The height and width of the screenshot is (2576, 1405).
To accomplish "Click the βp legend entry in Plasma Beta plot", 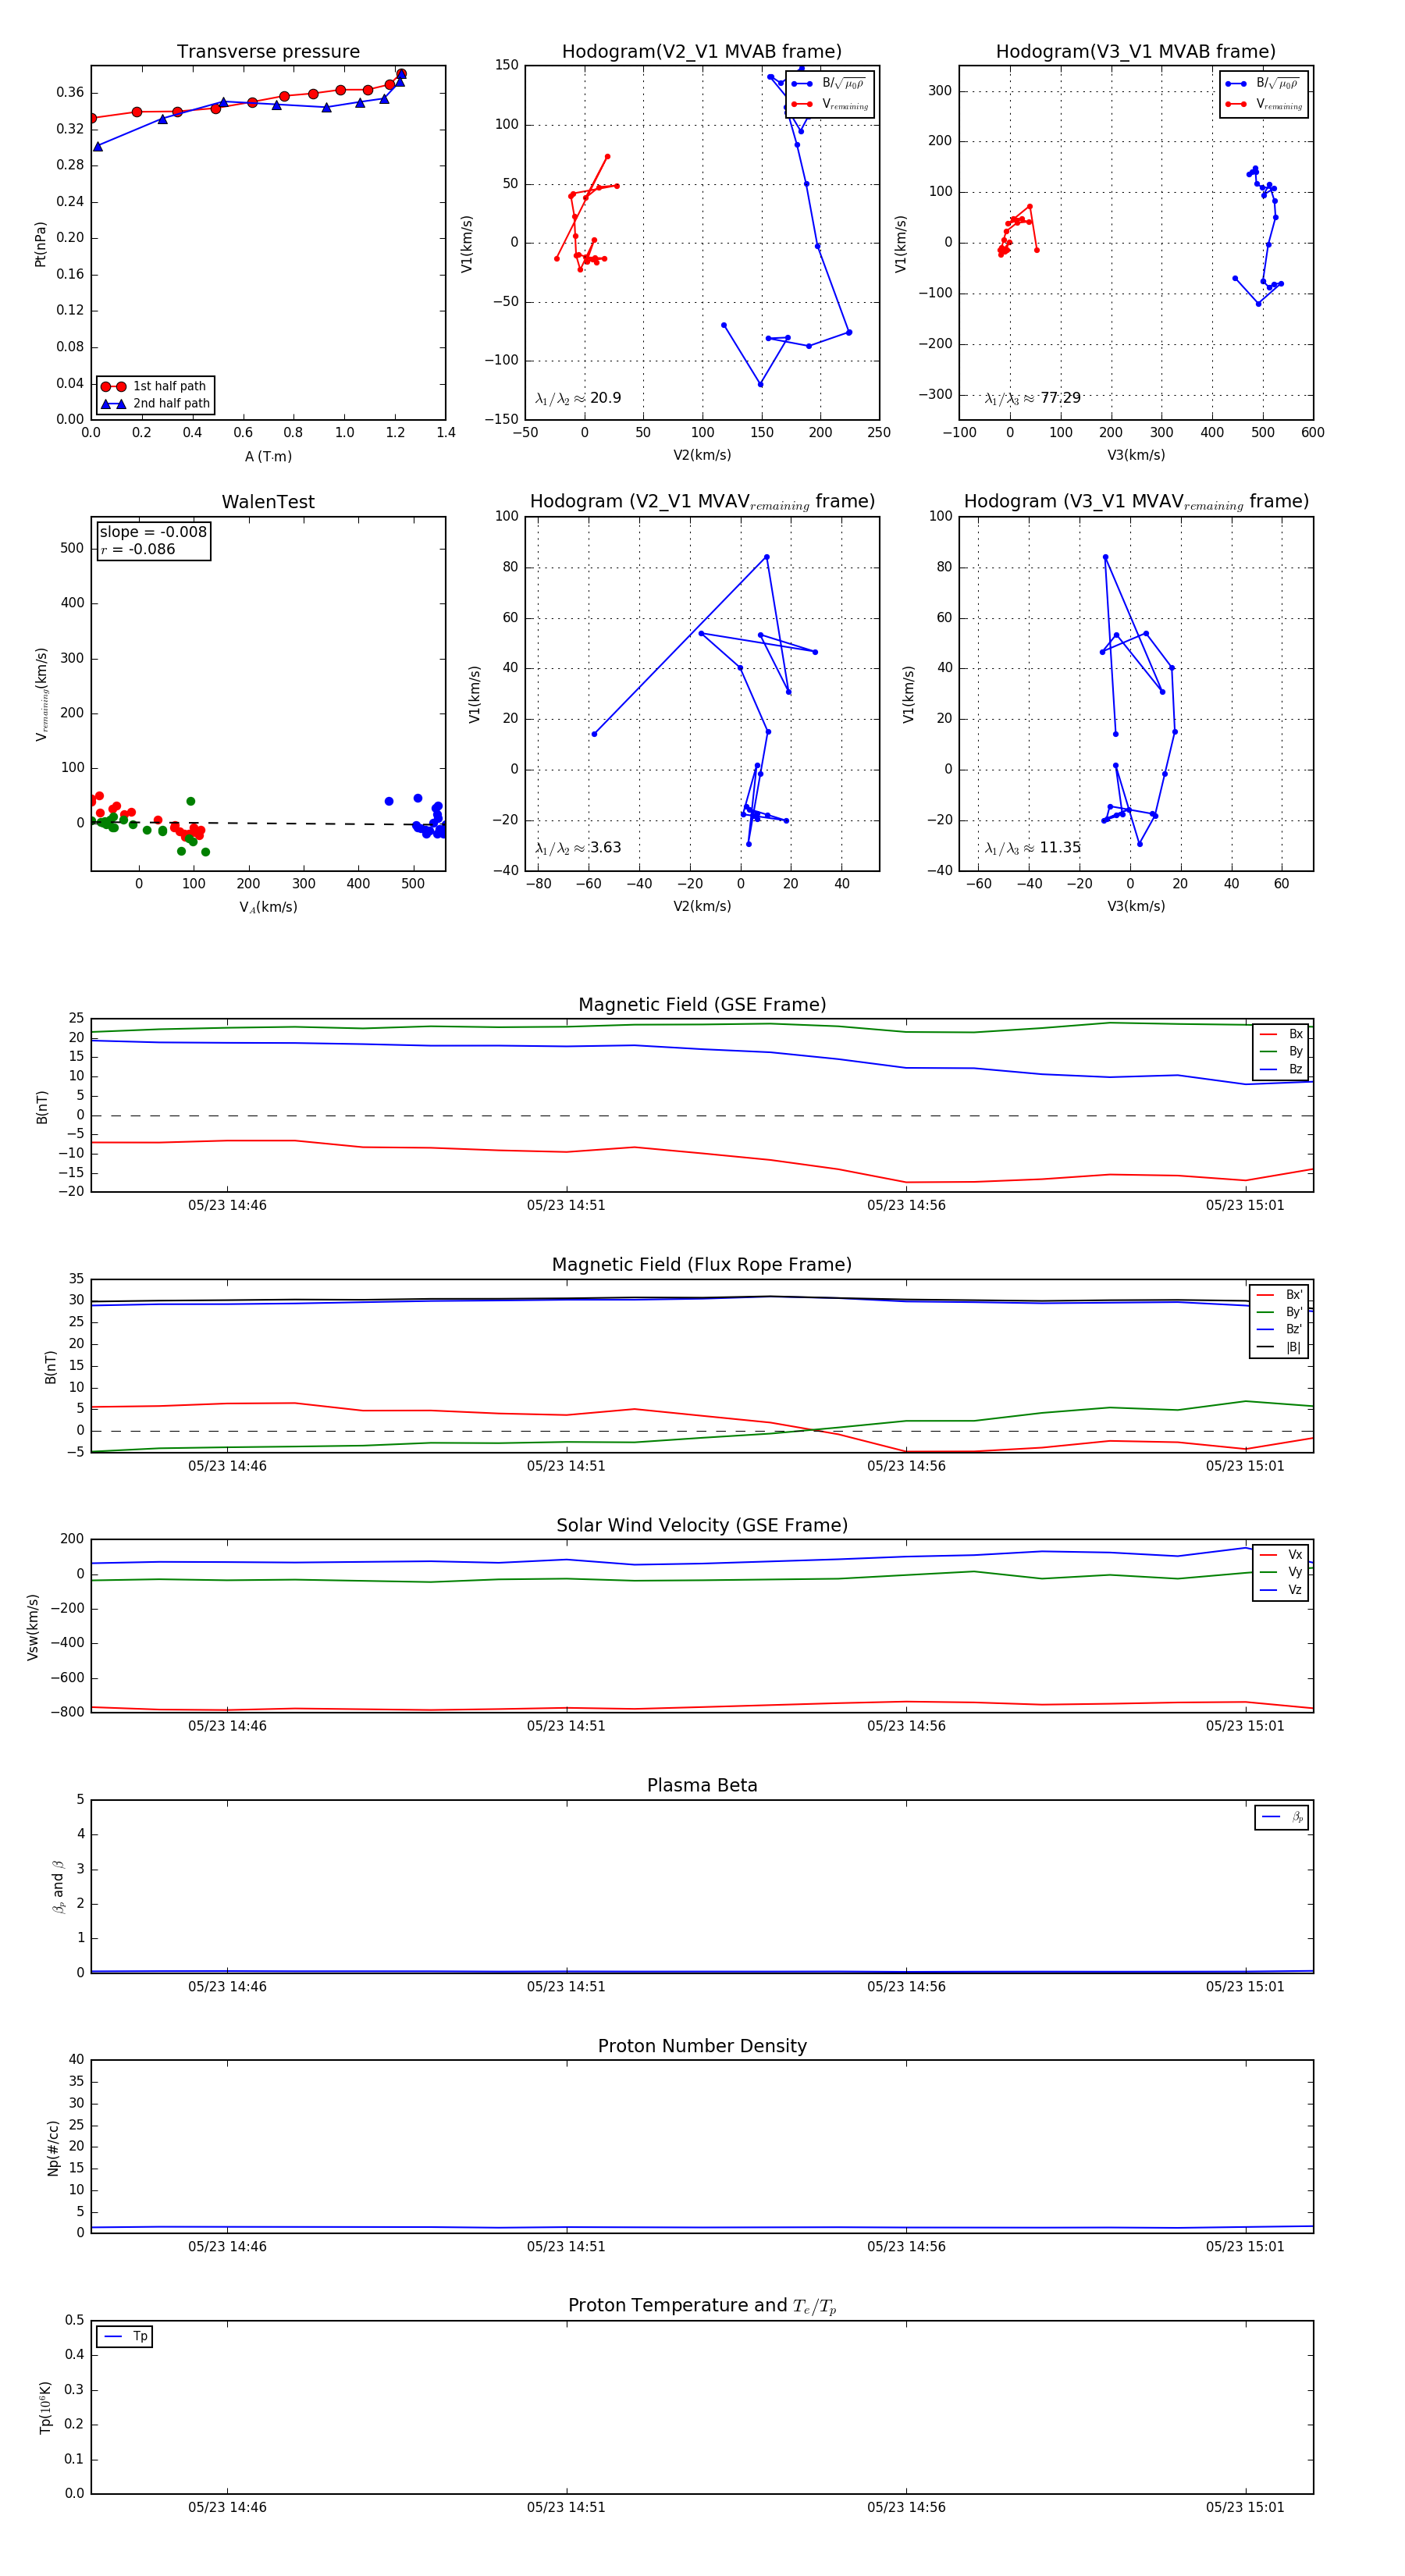I will pos(1282,1817).
